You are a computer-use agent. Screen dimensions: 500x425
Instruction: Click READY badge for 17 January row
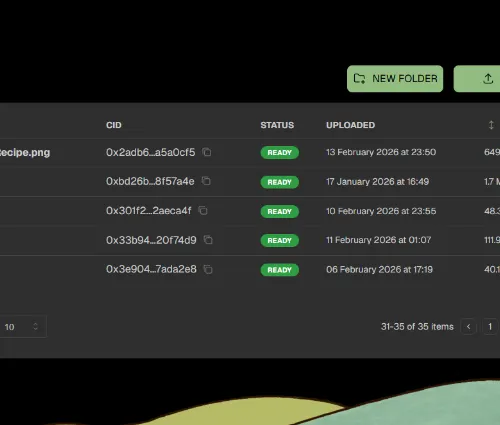coord(279,182)
